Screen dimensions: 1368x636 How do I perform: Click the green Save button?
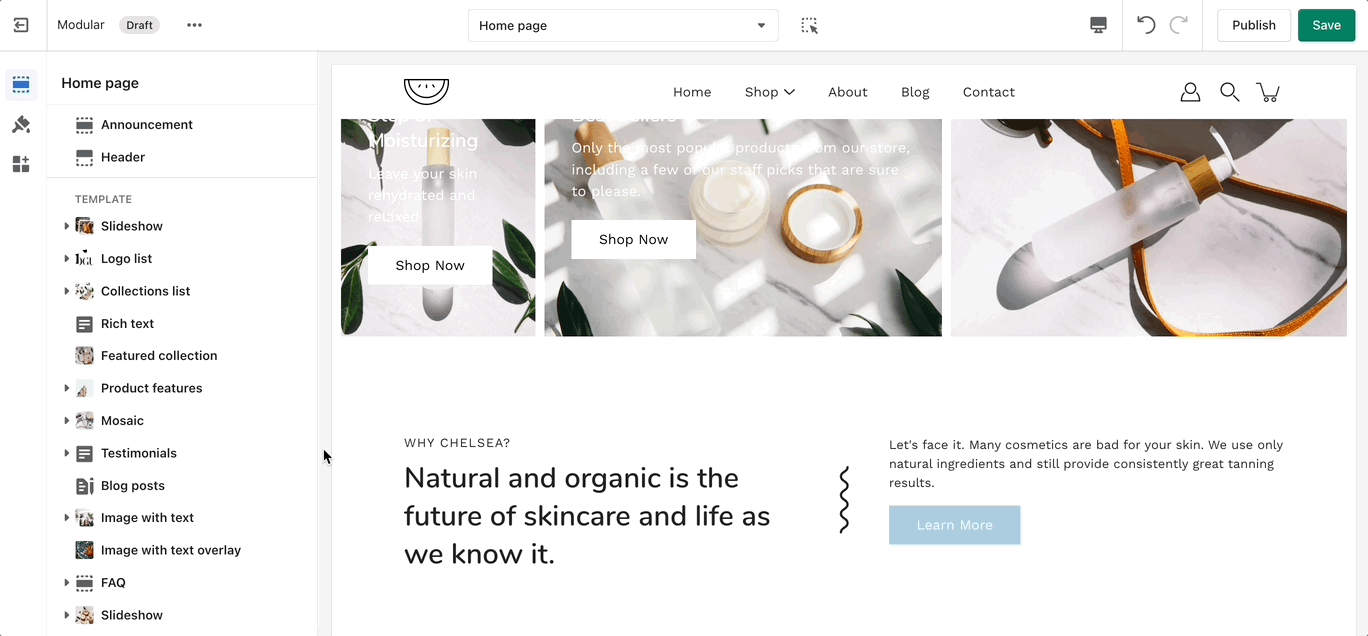1326,26
